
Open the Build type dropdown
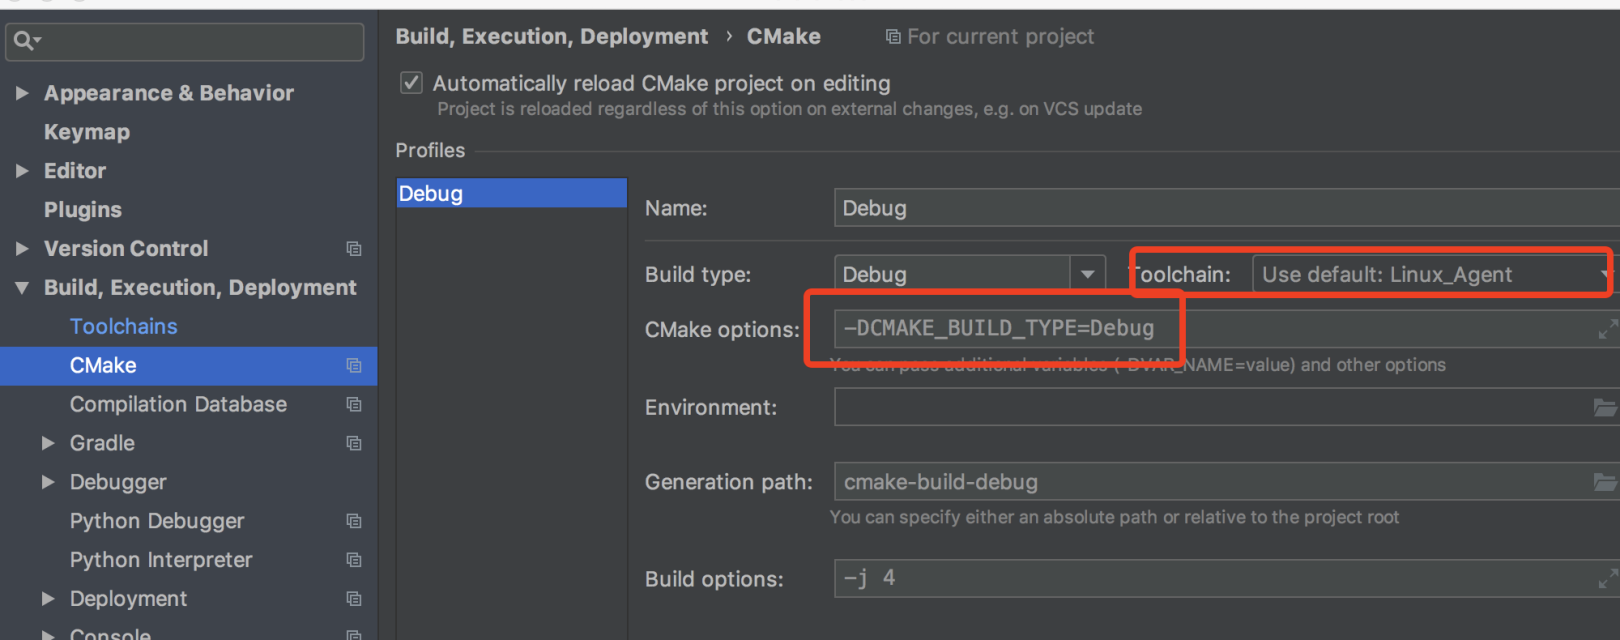tap(1087, 272)
